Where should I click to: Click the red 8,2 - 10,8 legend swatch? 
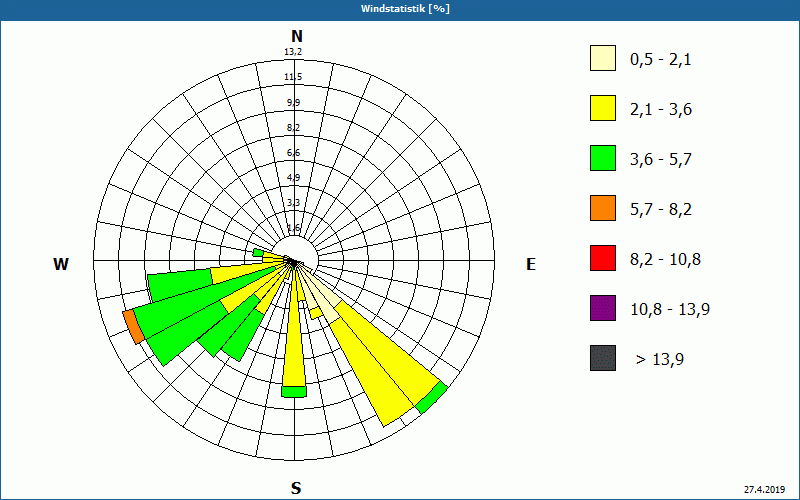coord(603,258)
